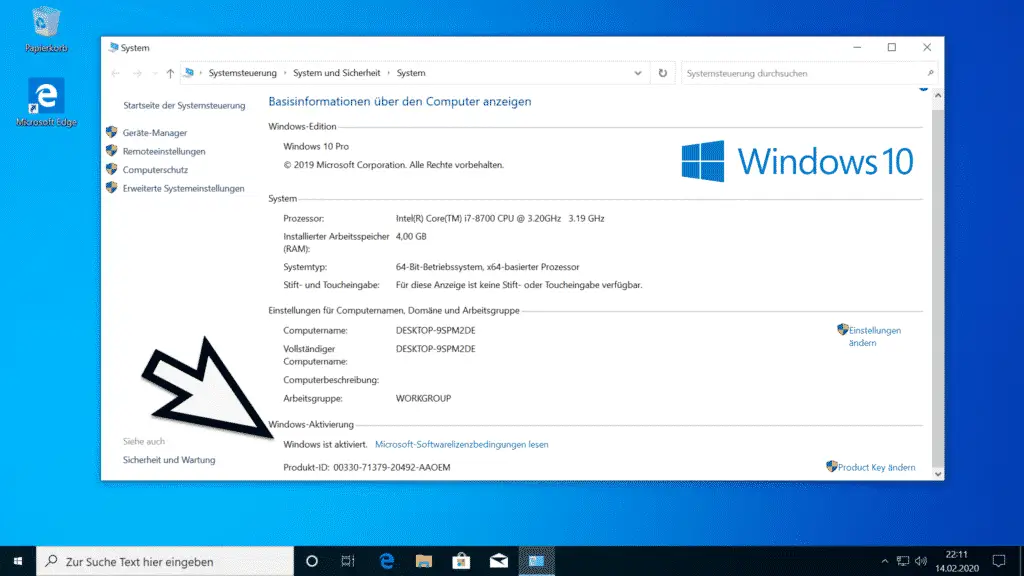This screenshot has height=576, width=1024.
Task: Click the shield icon by Product Key ändern
Action: coord(831,466)
